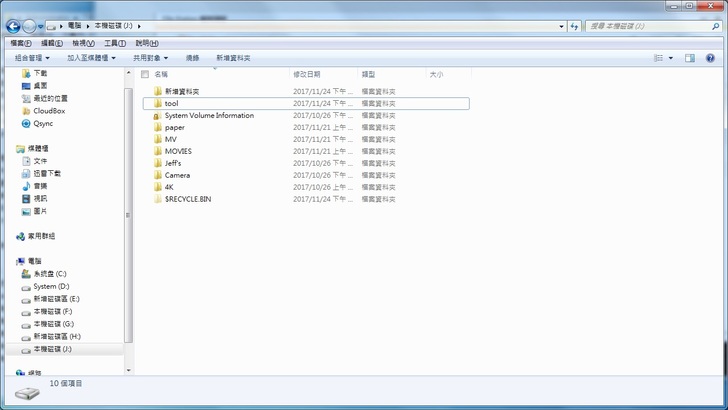The width and height of the screenshot is (728, 410).
Task: Open 本機磁碟 (G:) drive
Action: [53, 324]
